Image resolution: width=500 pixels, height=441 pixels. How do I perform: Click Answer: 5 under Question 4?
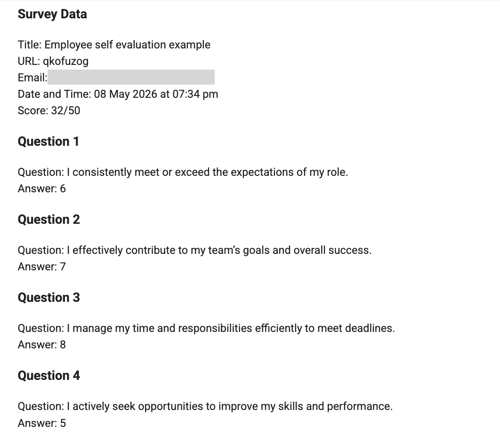[42, 423]
